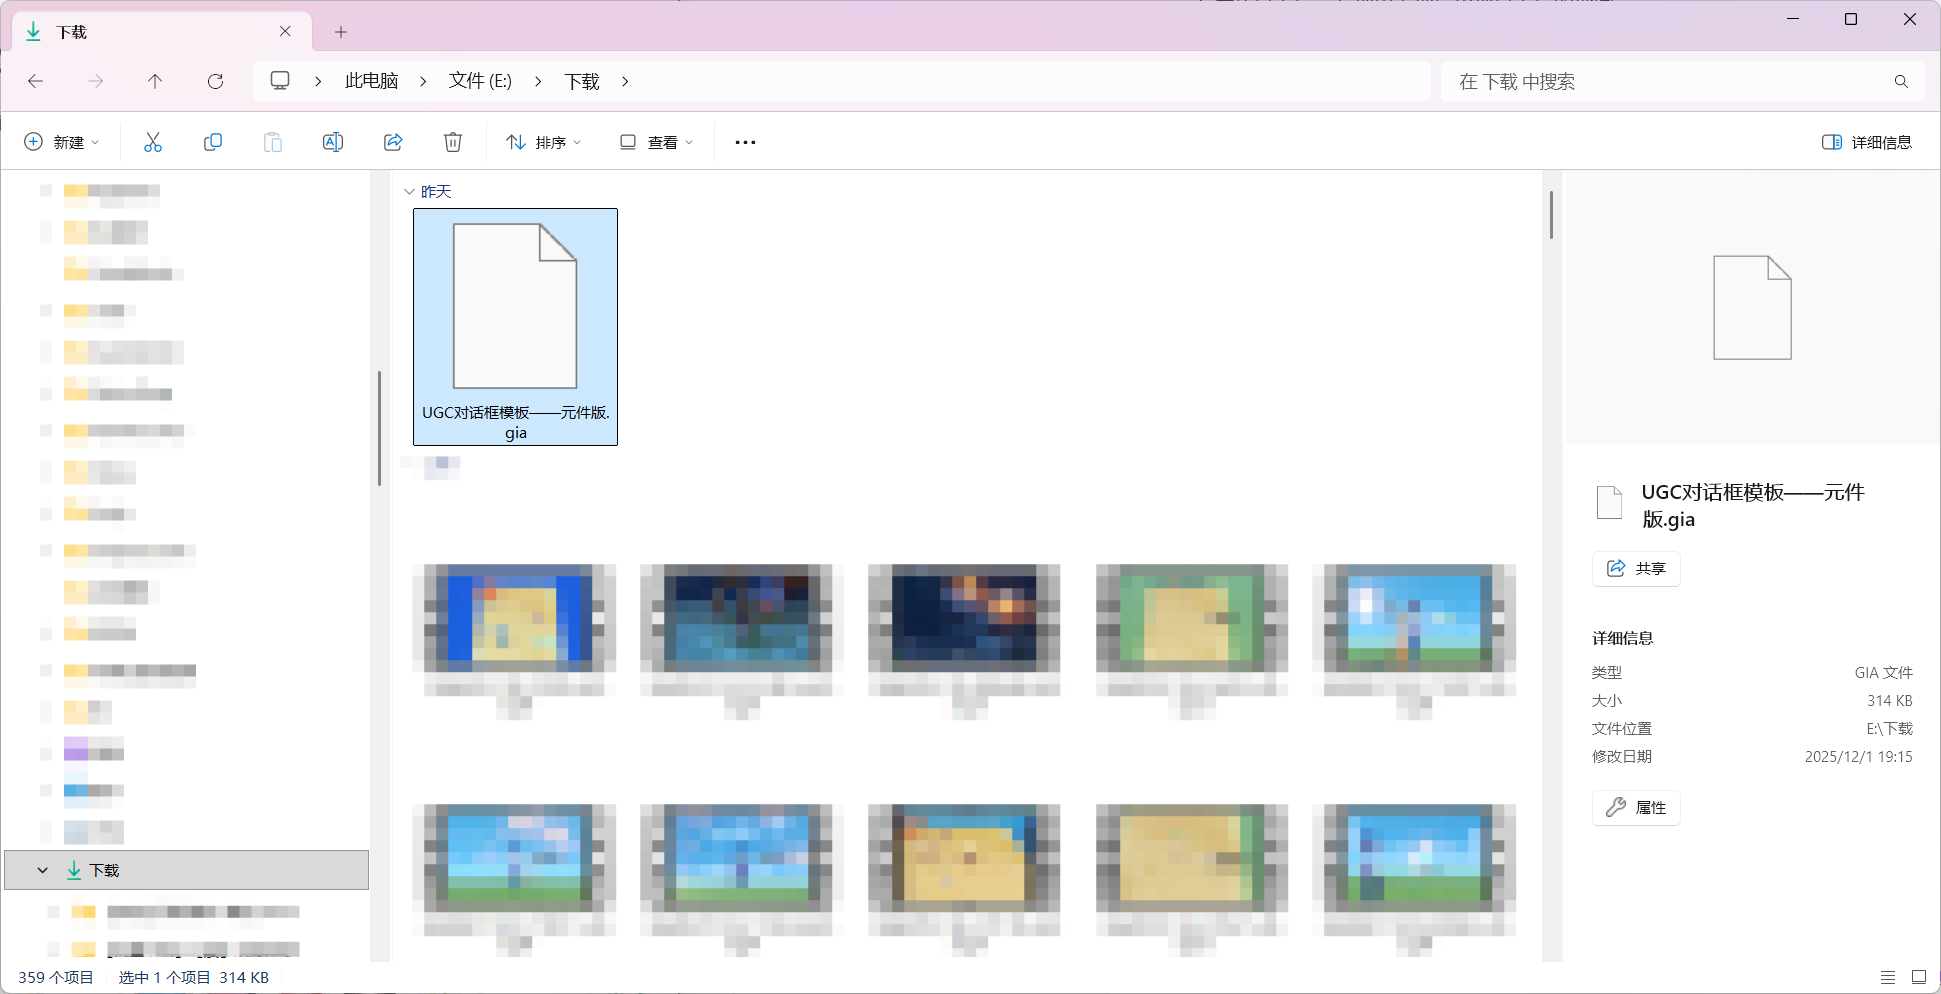Open the 查看 view dropdown

pos(656,142)
